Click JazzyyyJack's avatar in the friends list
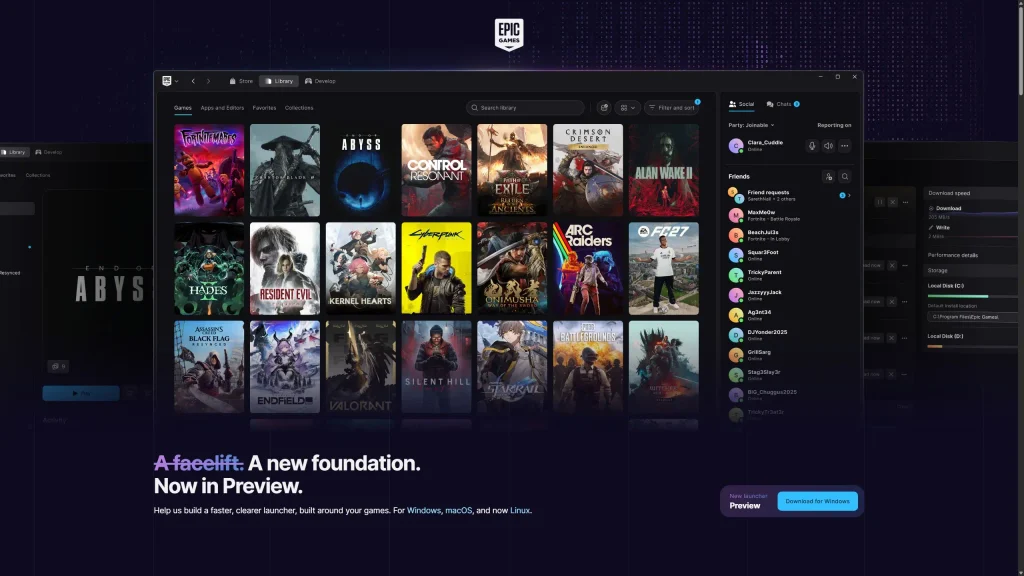 736,295
